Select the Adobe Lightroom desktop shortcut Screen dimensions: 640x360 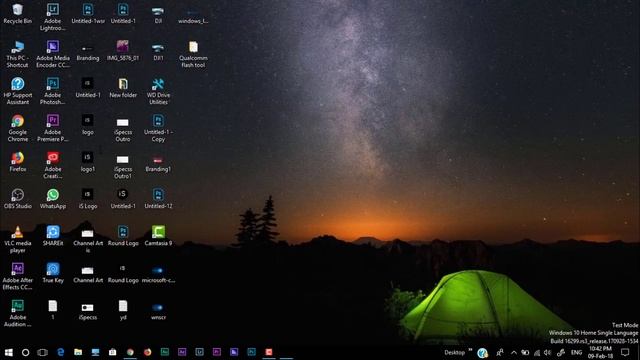[53, 17]
